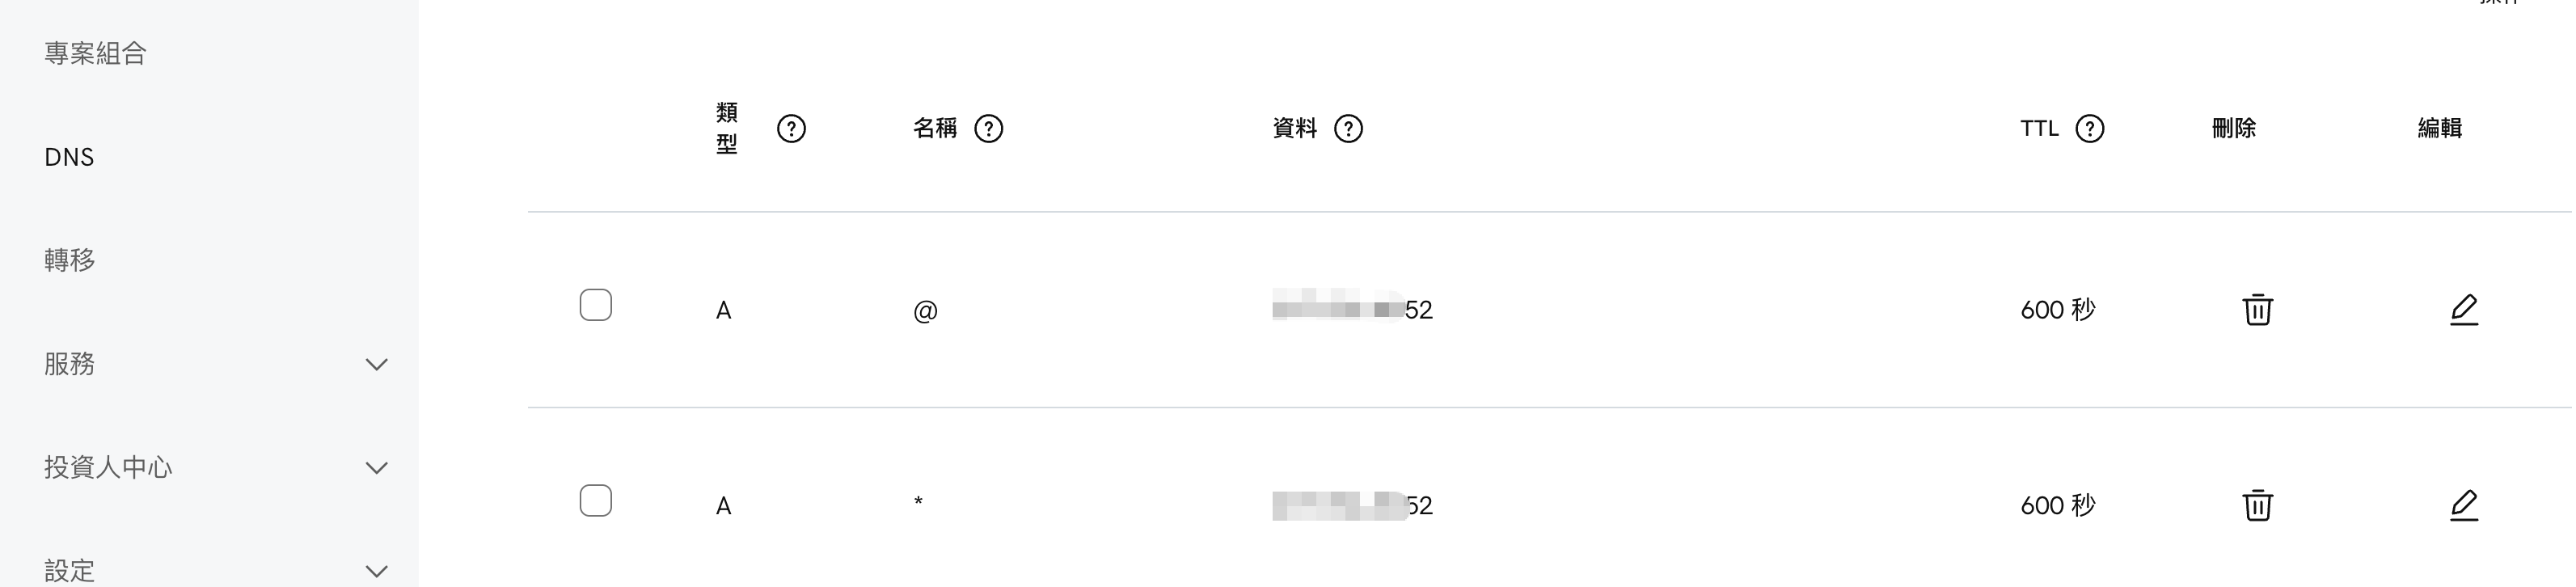Click the 刪除 column header
This screenshot has width=2576, height=587.
point(2233,129)
